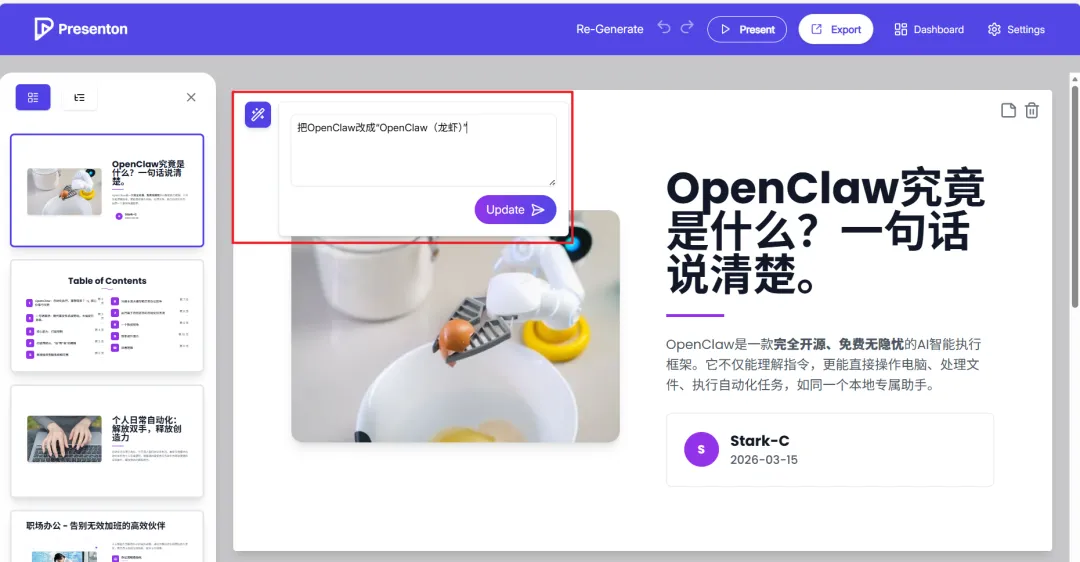
Task: Click the Update button
Action: pos(515,209)
